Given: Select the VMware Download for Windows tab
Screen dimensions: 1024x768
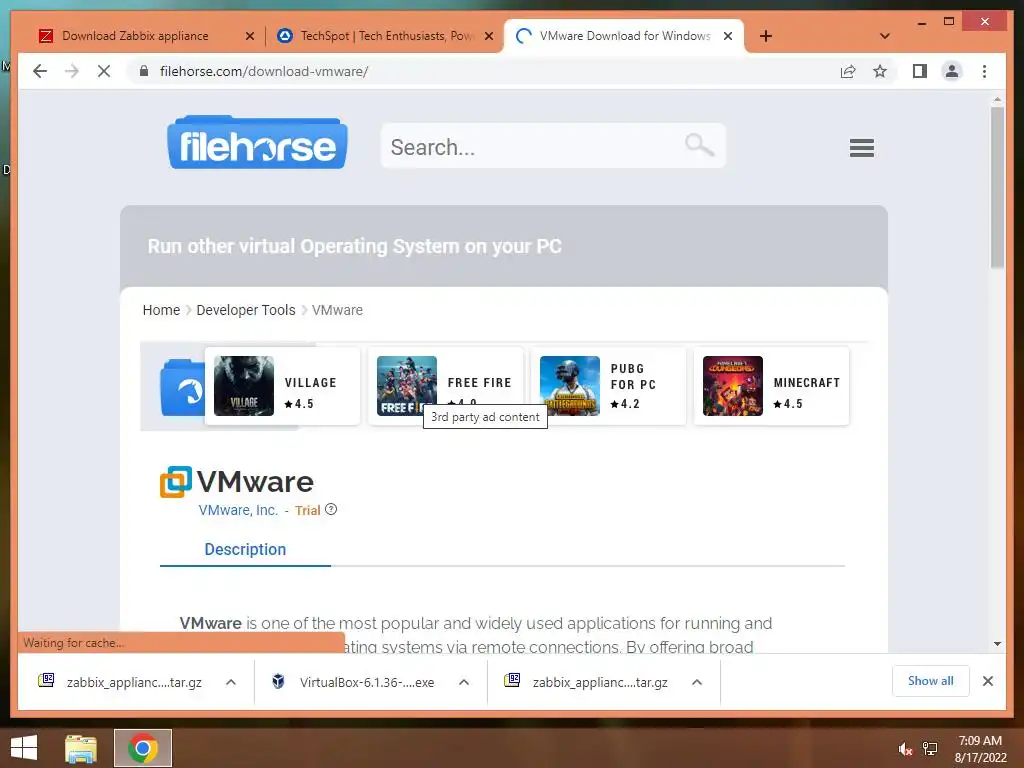Looking at the screenshot, I should 625,36.
